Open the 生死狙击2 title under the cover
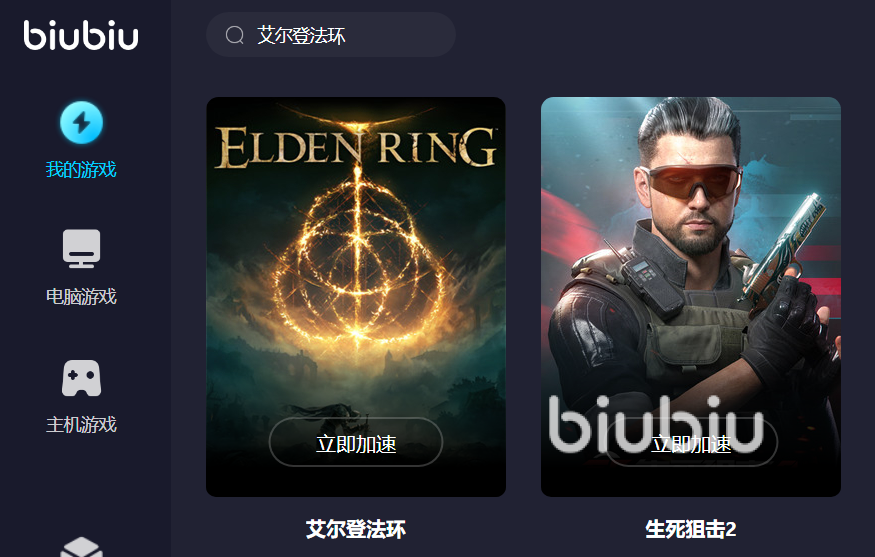The width and height of the screenshot is (875, 557). click(691, 529)
